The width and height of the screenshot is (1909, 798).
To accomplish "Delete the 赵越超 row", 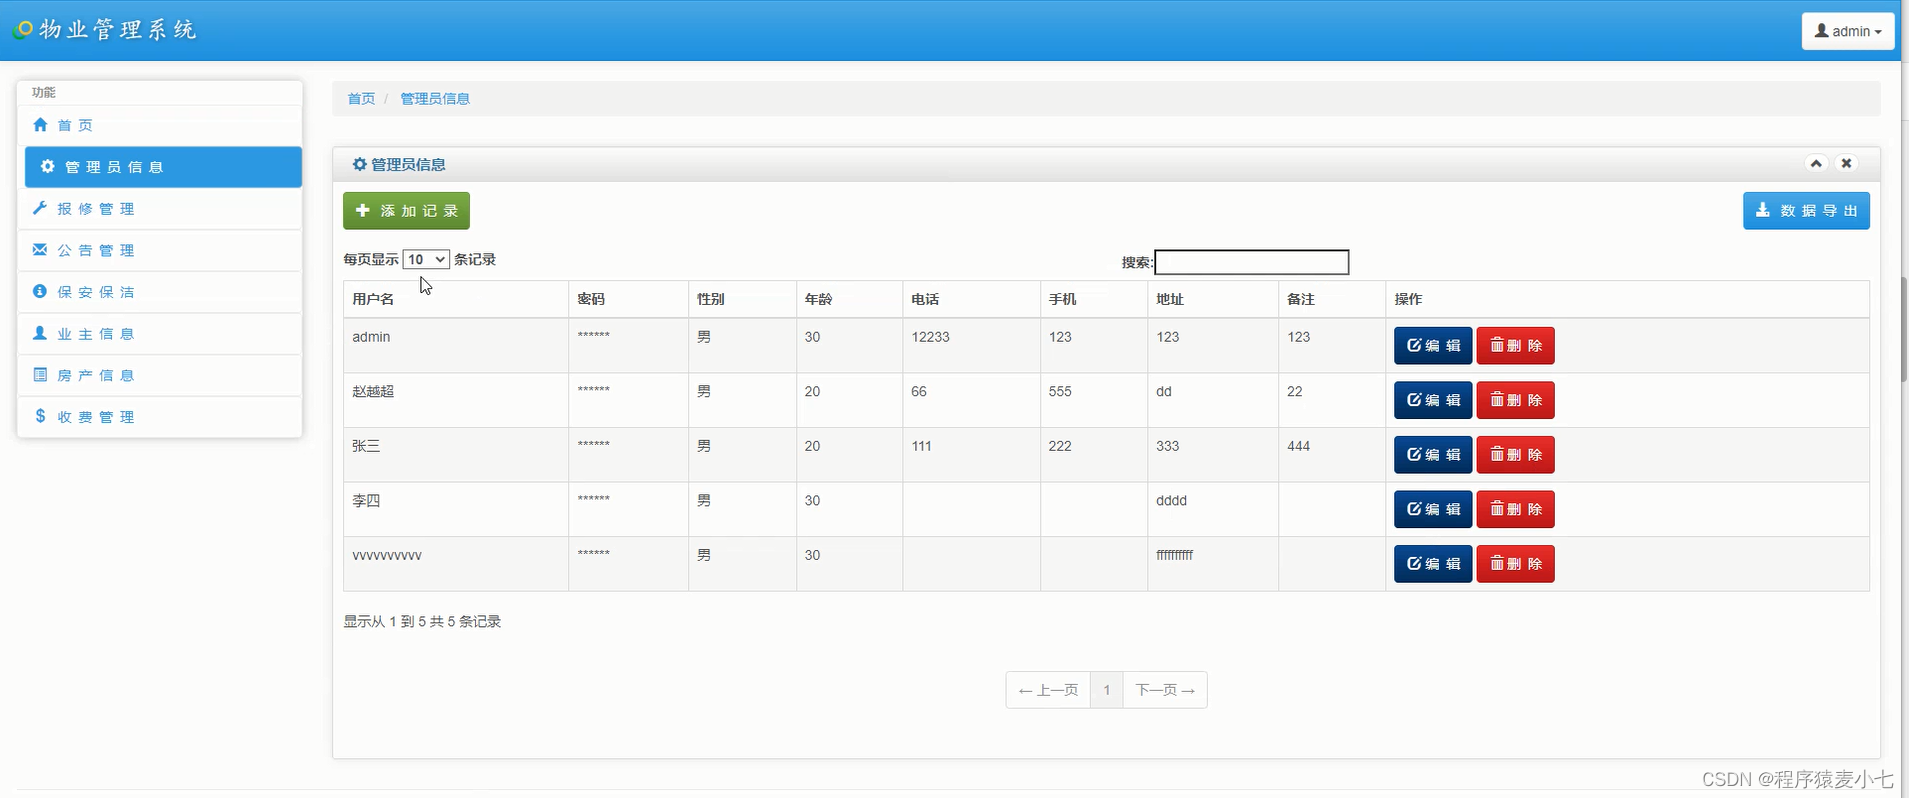I will tap(1515, 400).
